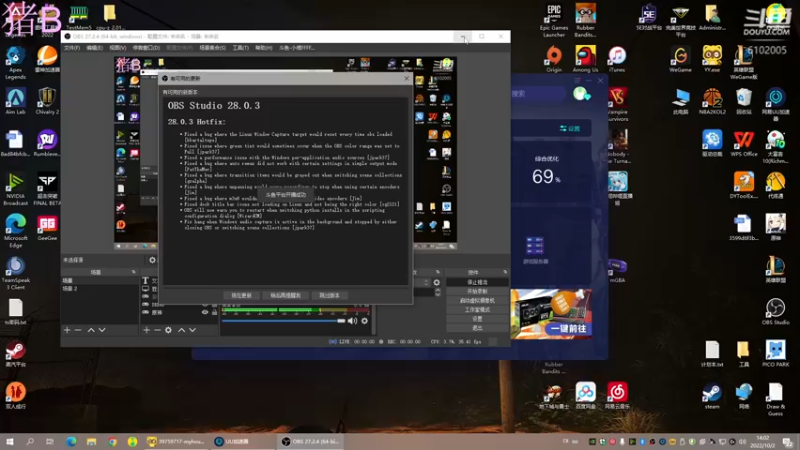800x450 pixels.
Task: Toggle the studio mode button in controls
Action: click(x=477, y=310)
